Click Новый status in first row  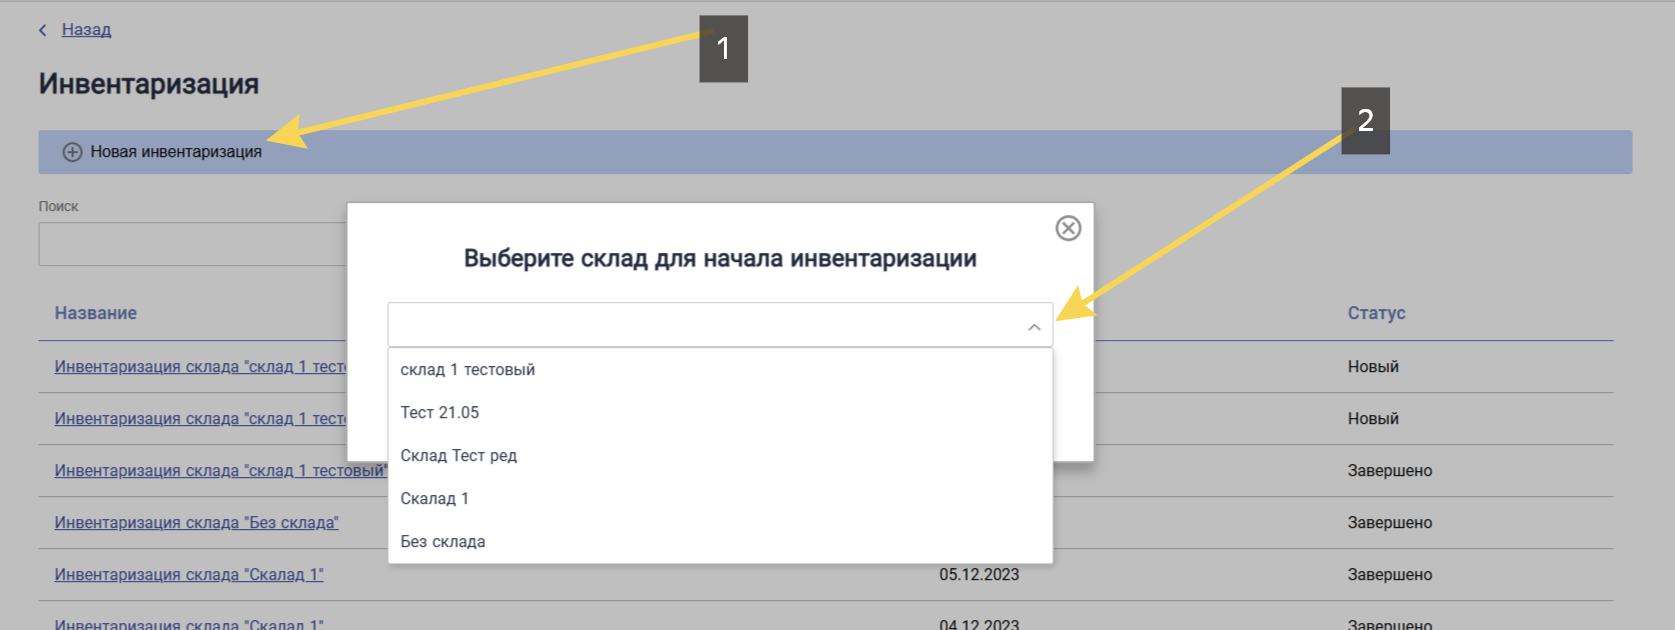click(1373, 367)
